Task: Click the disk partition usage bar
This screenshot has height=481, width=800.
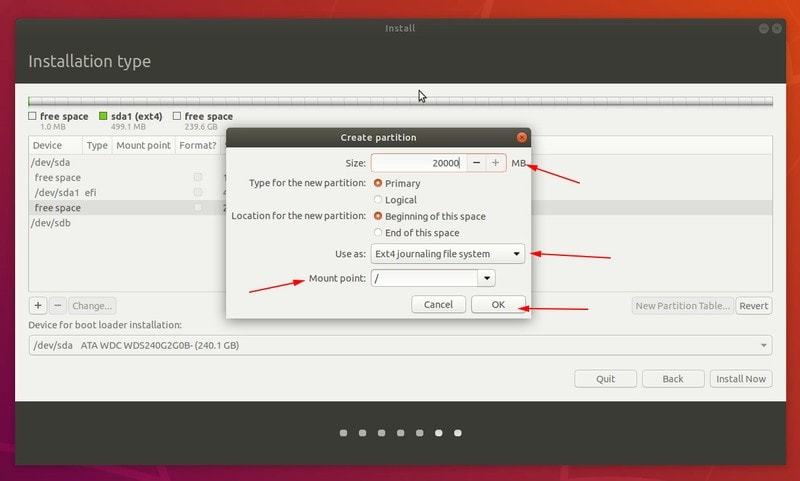Action: pos(400,101)
